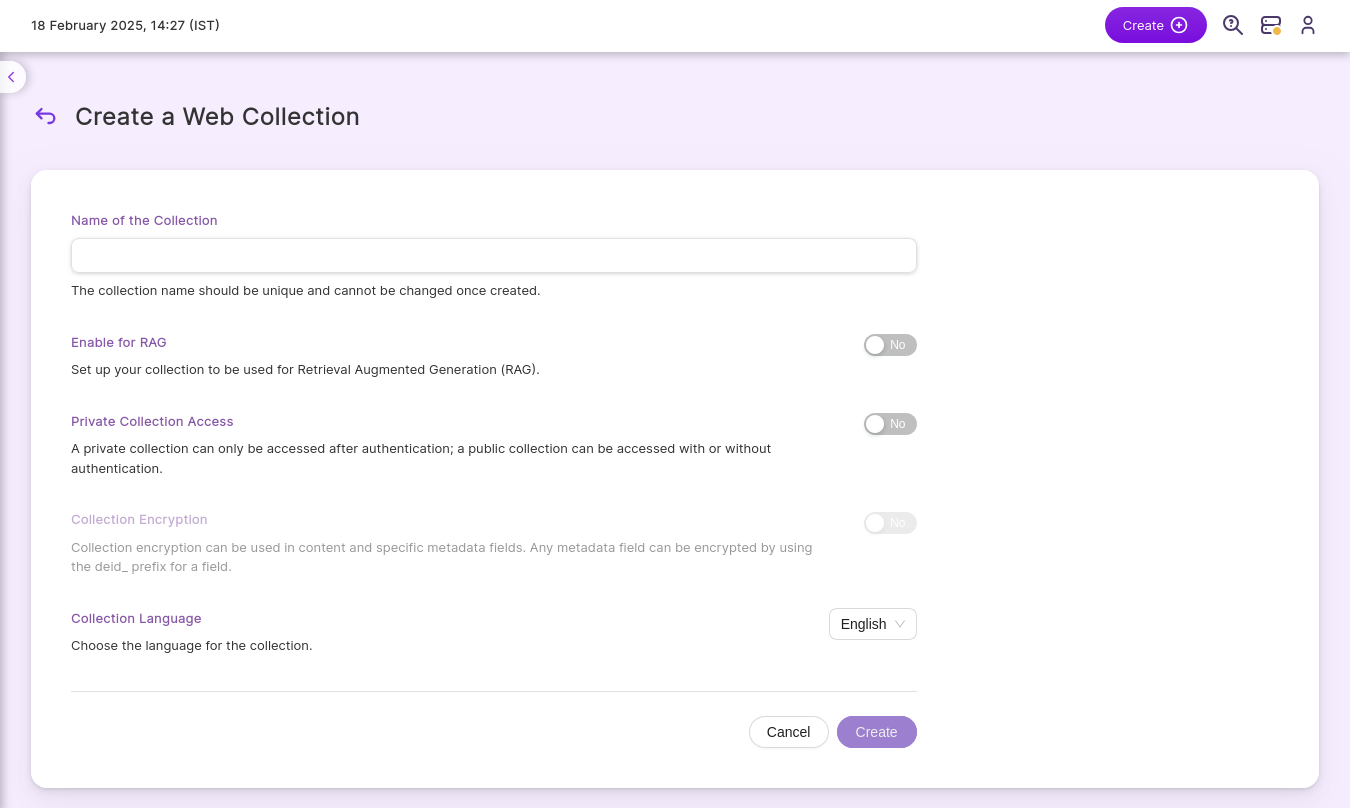Viewport: 1350px width, 808px height.
Task: Click the Collection Language label
Action: pyautogui.click(x=136, y=618)
